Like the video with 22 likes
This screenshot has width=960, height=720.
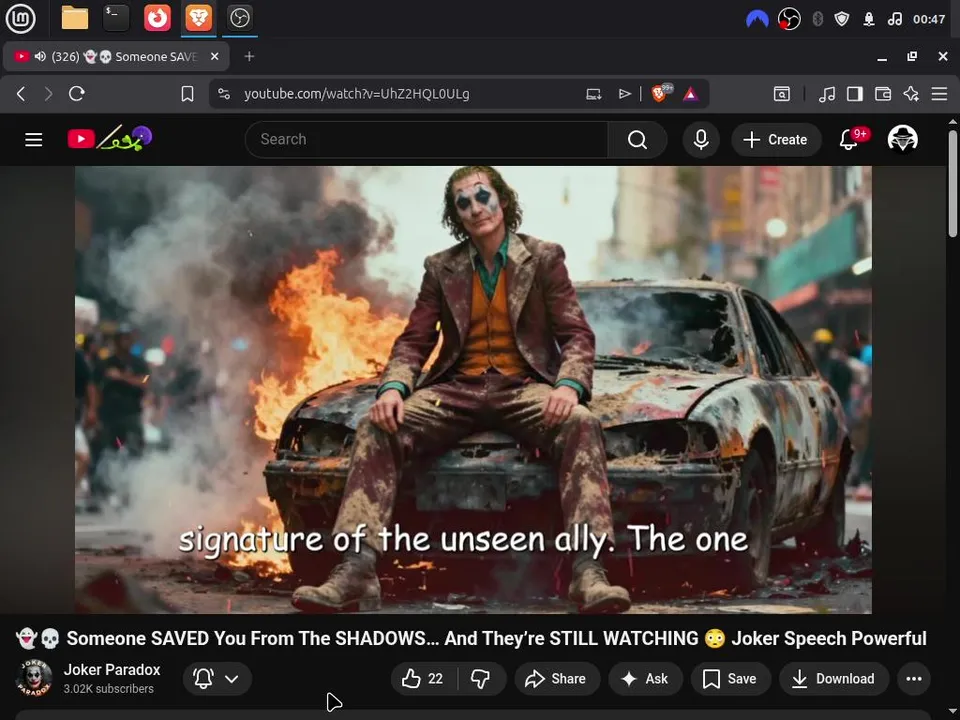pyautogui.click(x=422, y=678)
